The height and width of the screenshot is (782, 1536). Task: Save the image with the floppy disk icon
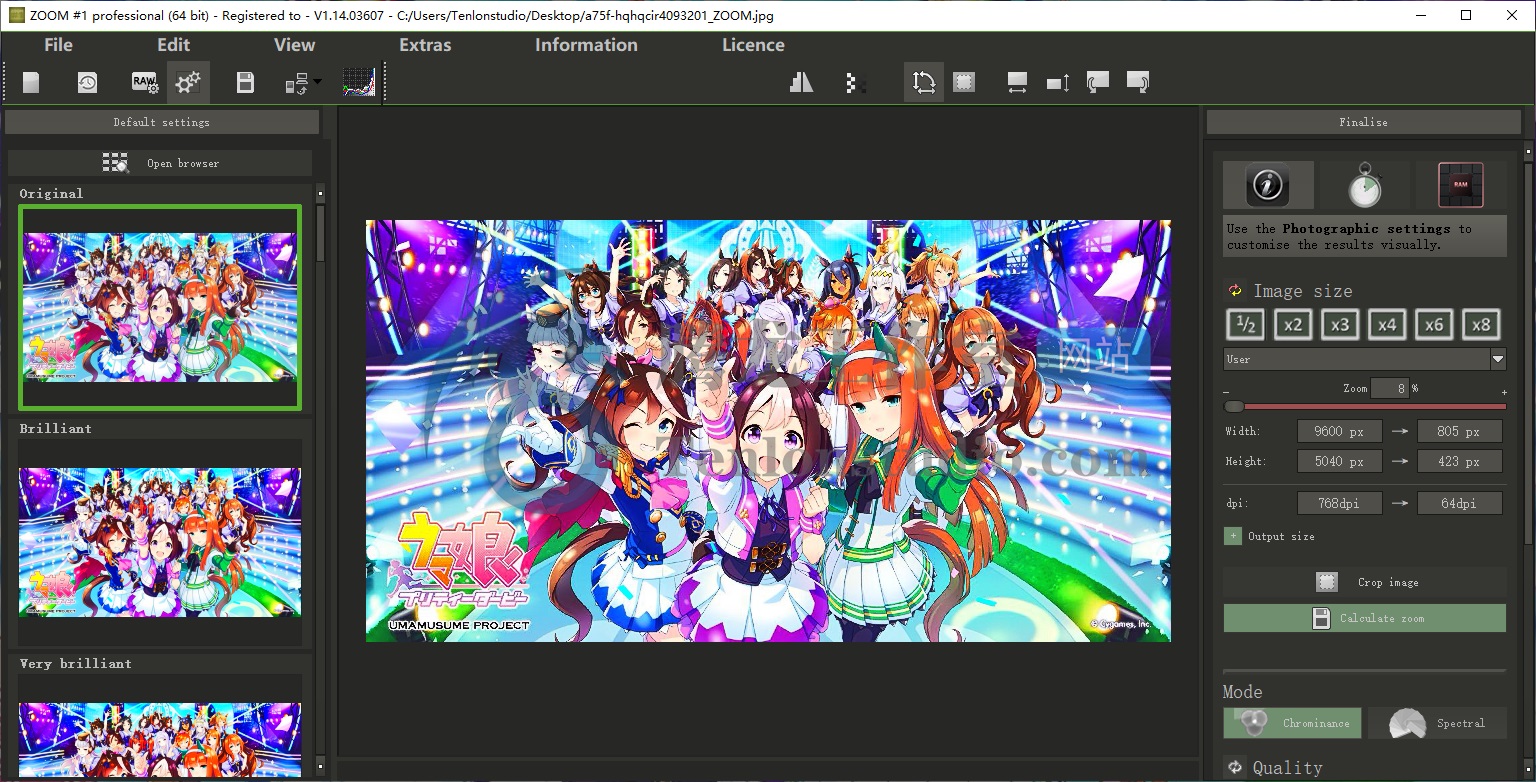245,82
